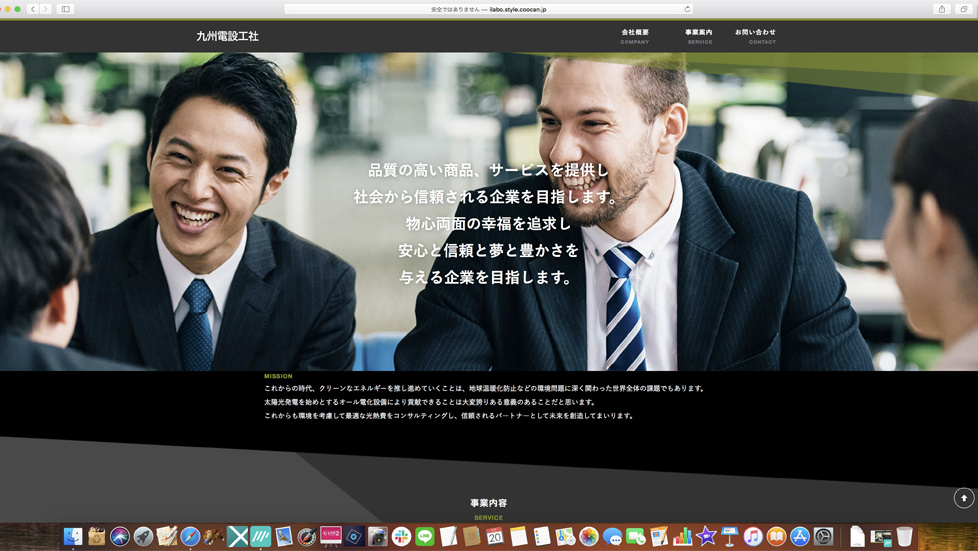Open Trash in the Dock

[x=904, y=536]
